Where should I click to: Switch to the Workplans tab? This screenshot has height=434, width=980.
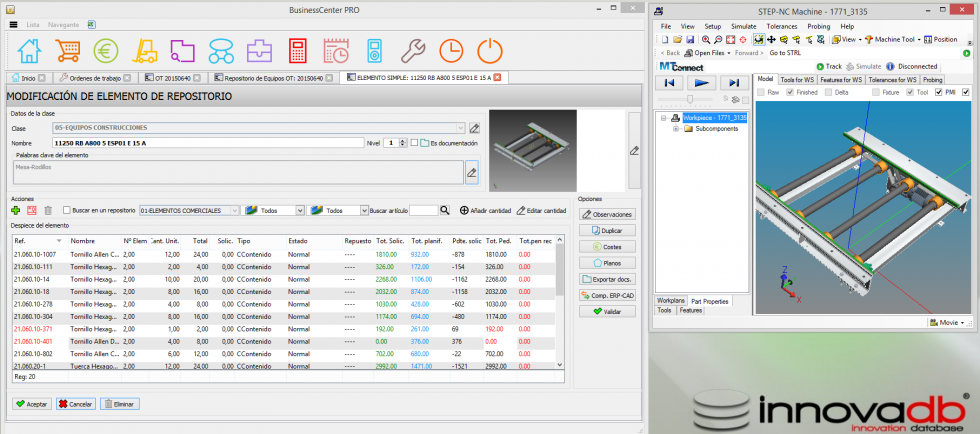pyautogui.click(x=672, y=301)
